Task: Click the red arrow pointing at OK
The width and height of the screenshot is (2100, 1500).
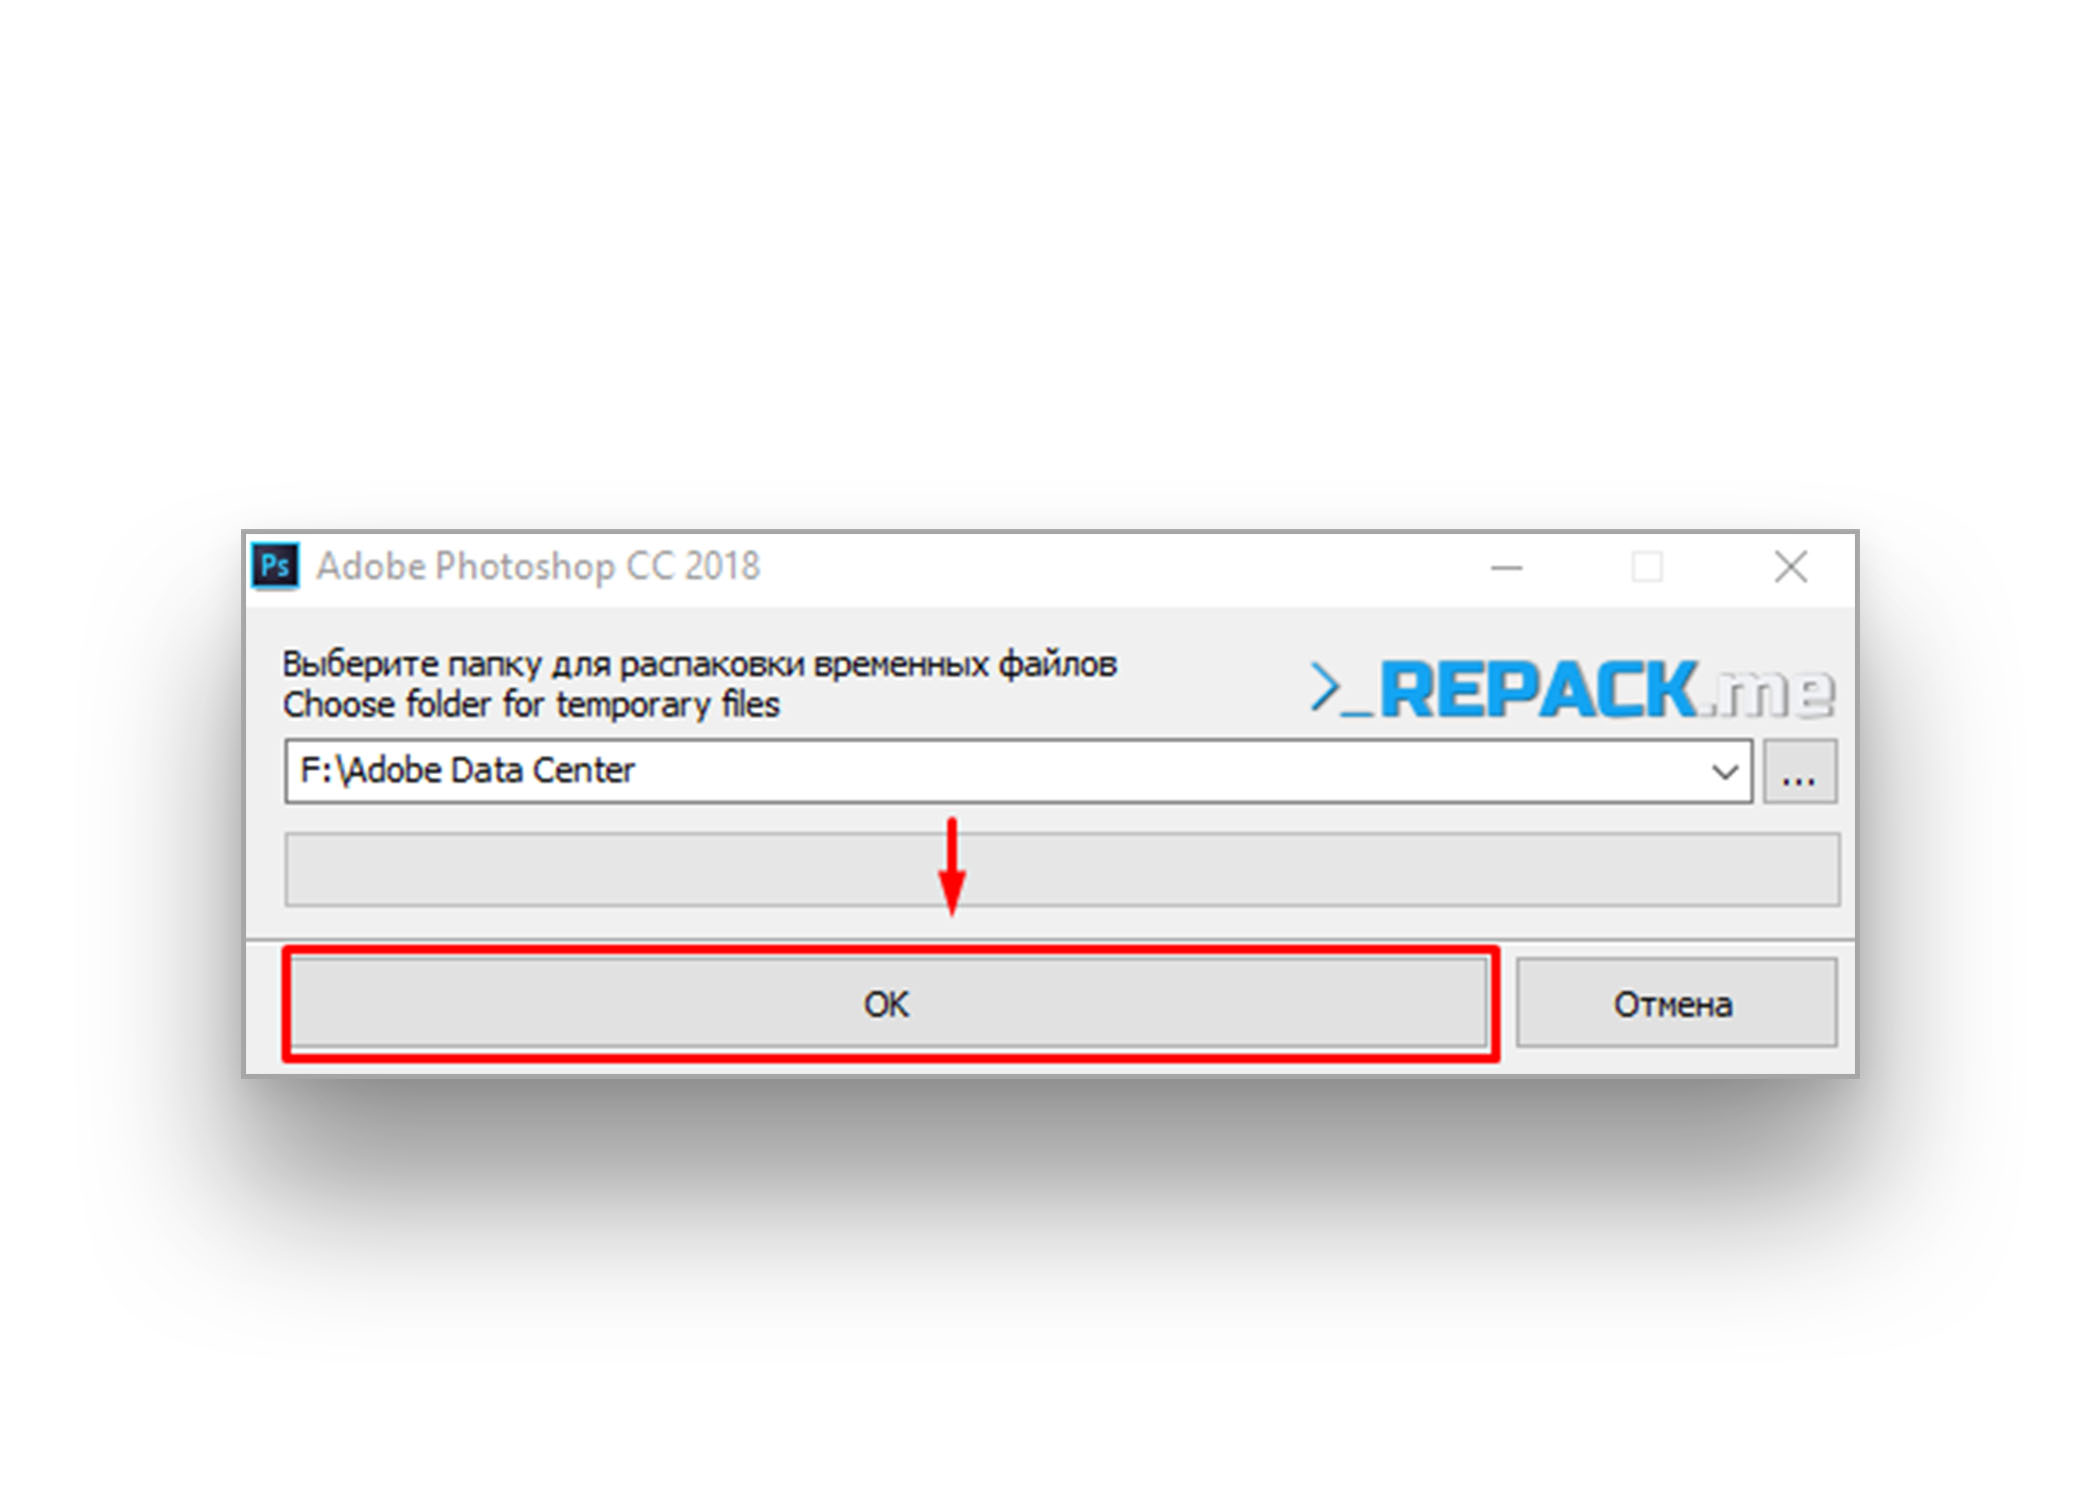Action: click(952, 866)
